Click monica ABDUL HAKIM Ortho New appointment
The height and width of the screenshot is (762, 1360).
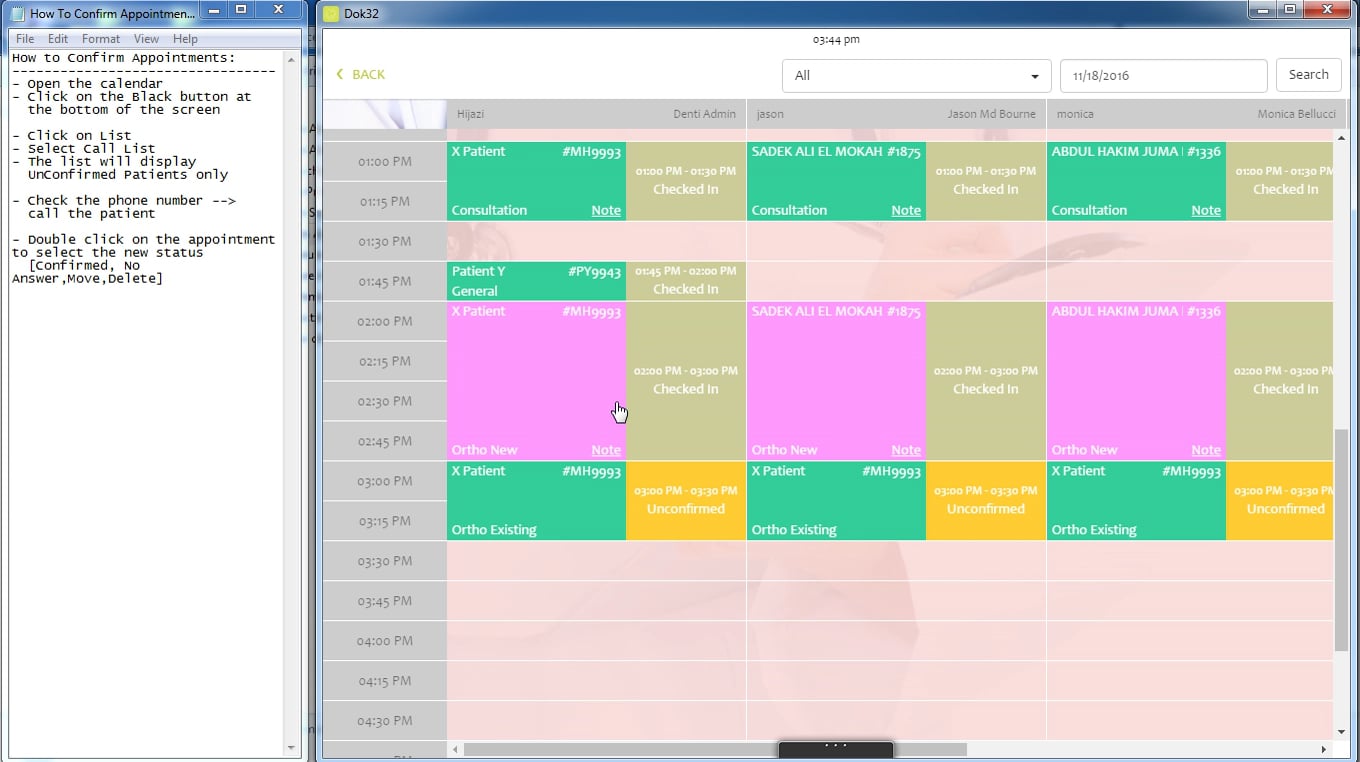tap(1136, 381)
